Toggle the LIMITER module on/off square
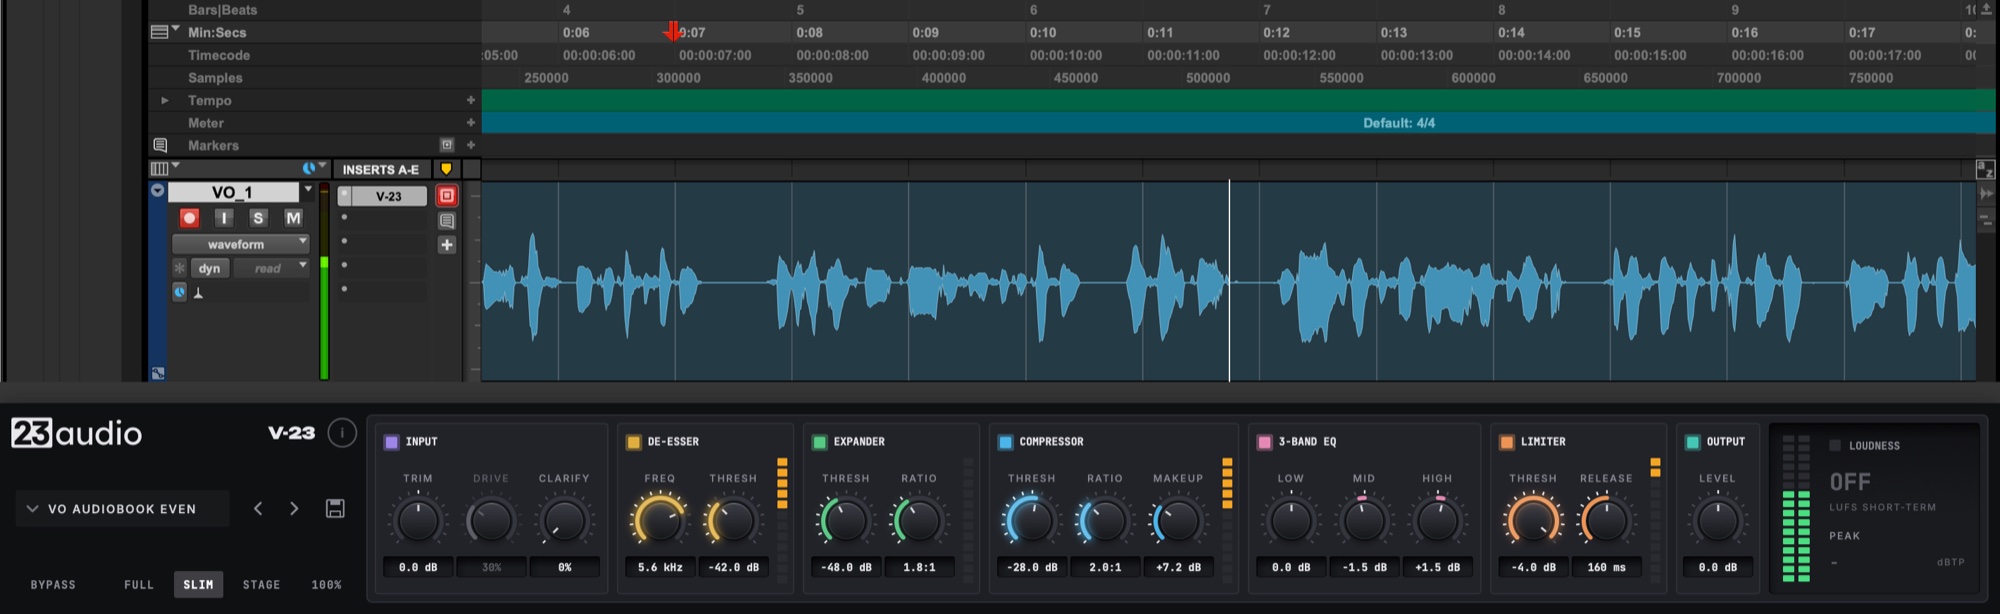Viewport: 2000px width, 614px height. tap(1507, 442)
